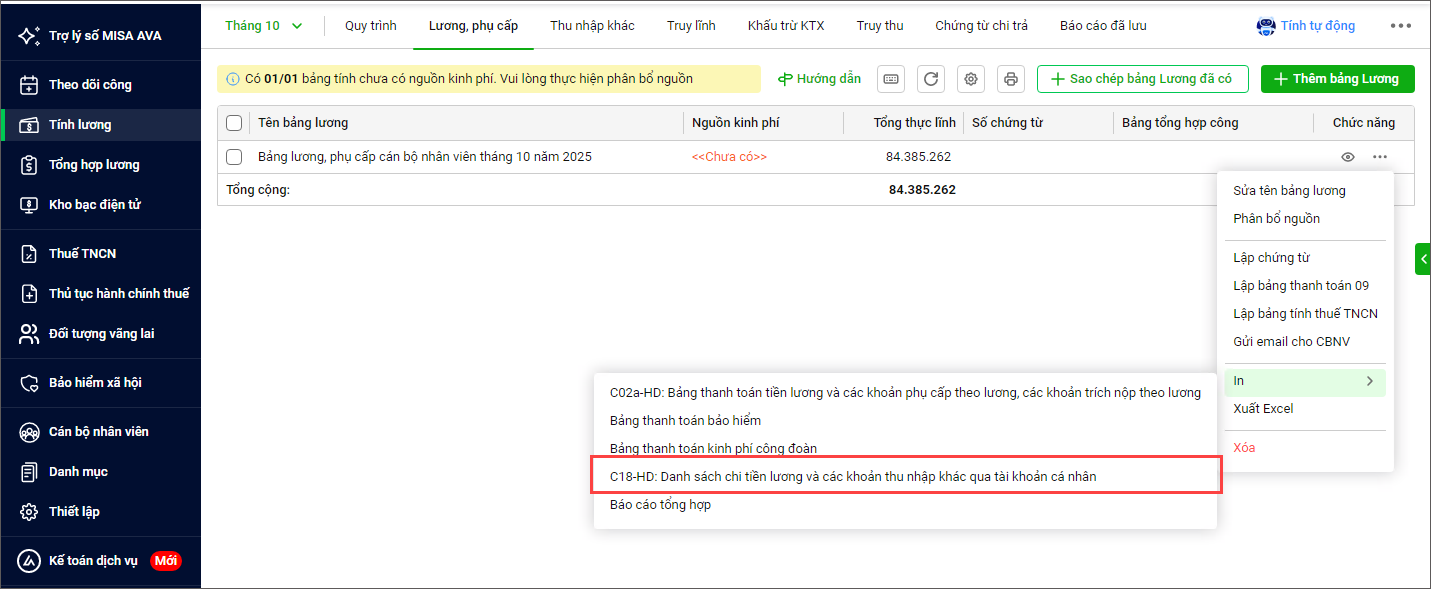Image resolution: width=1431 pixels, height=589 pixels.
Task: Open Theo dõi công in sidebar
Action: pyautogui.click(x=90, y=85)
